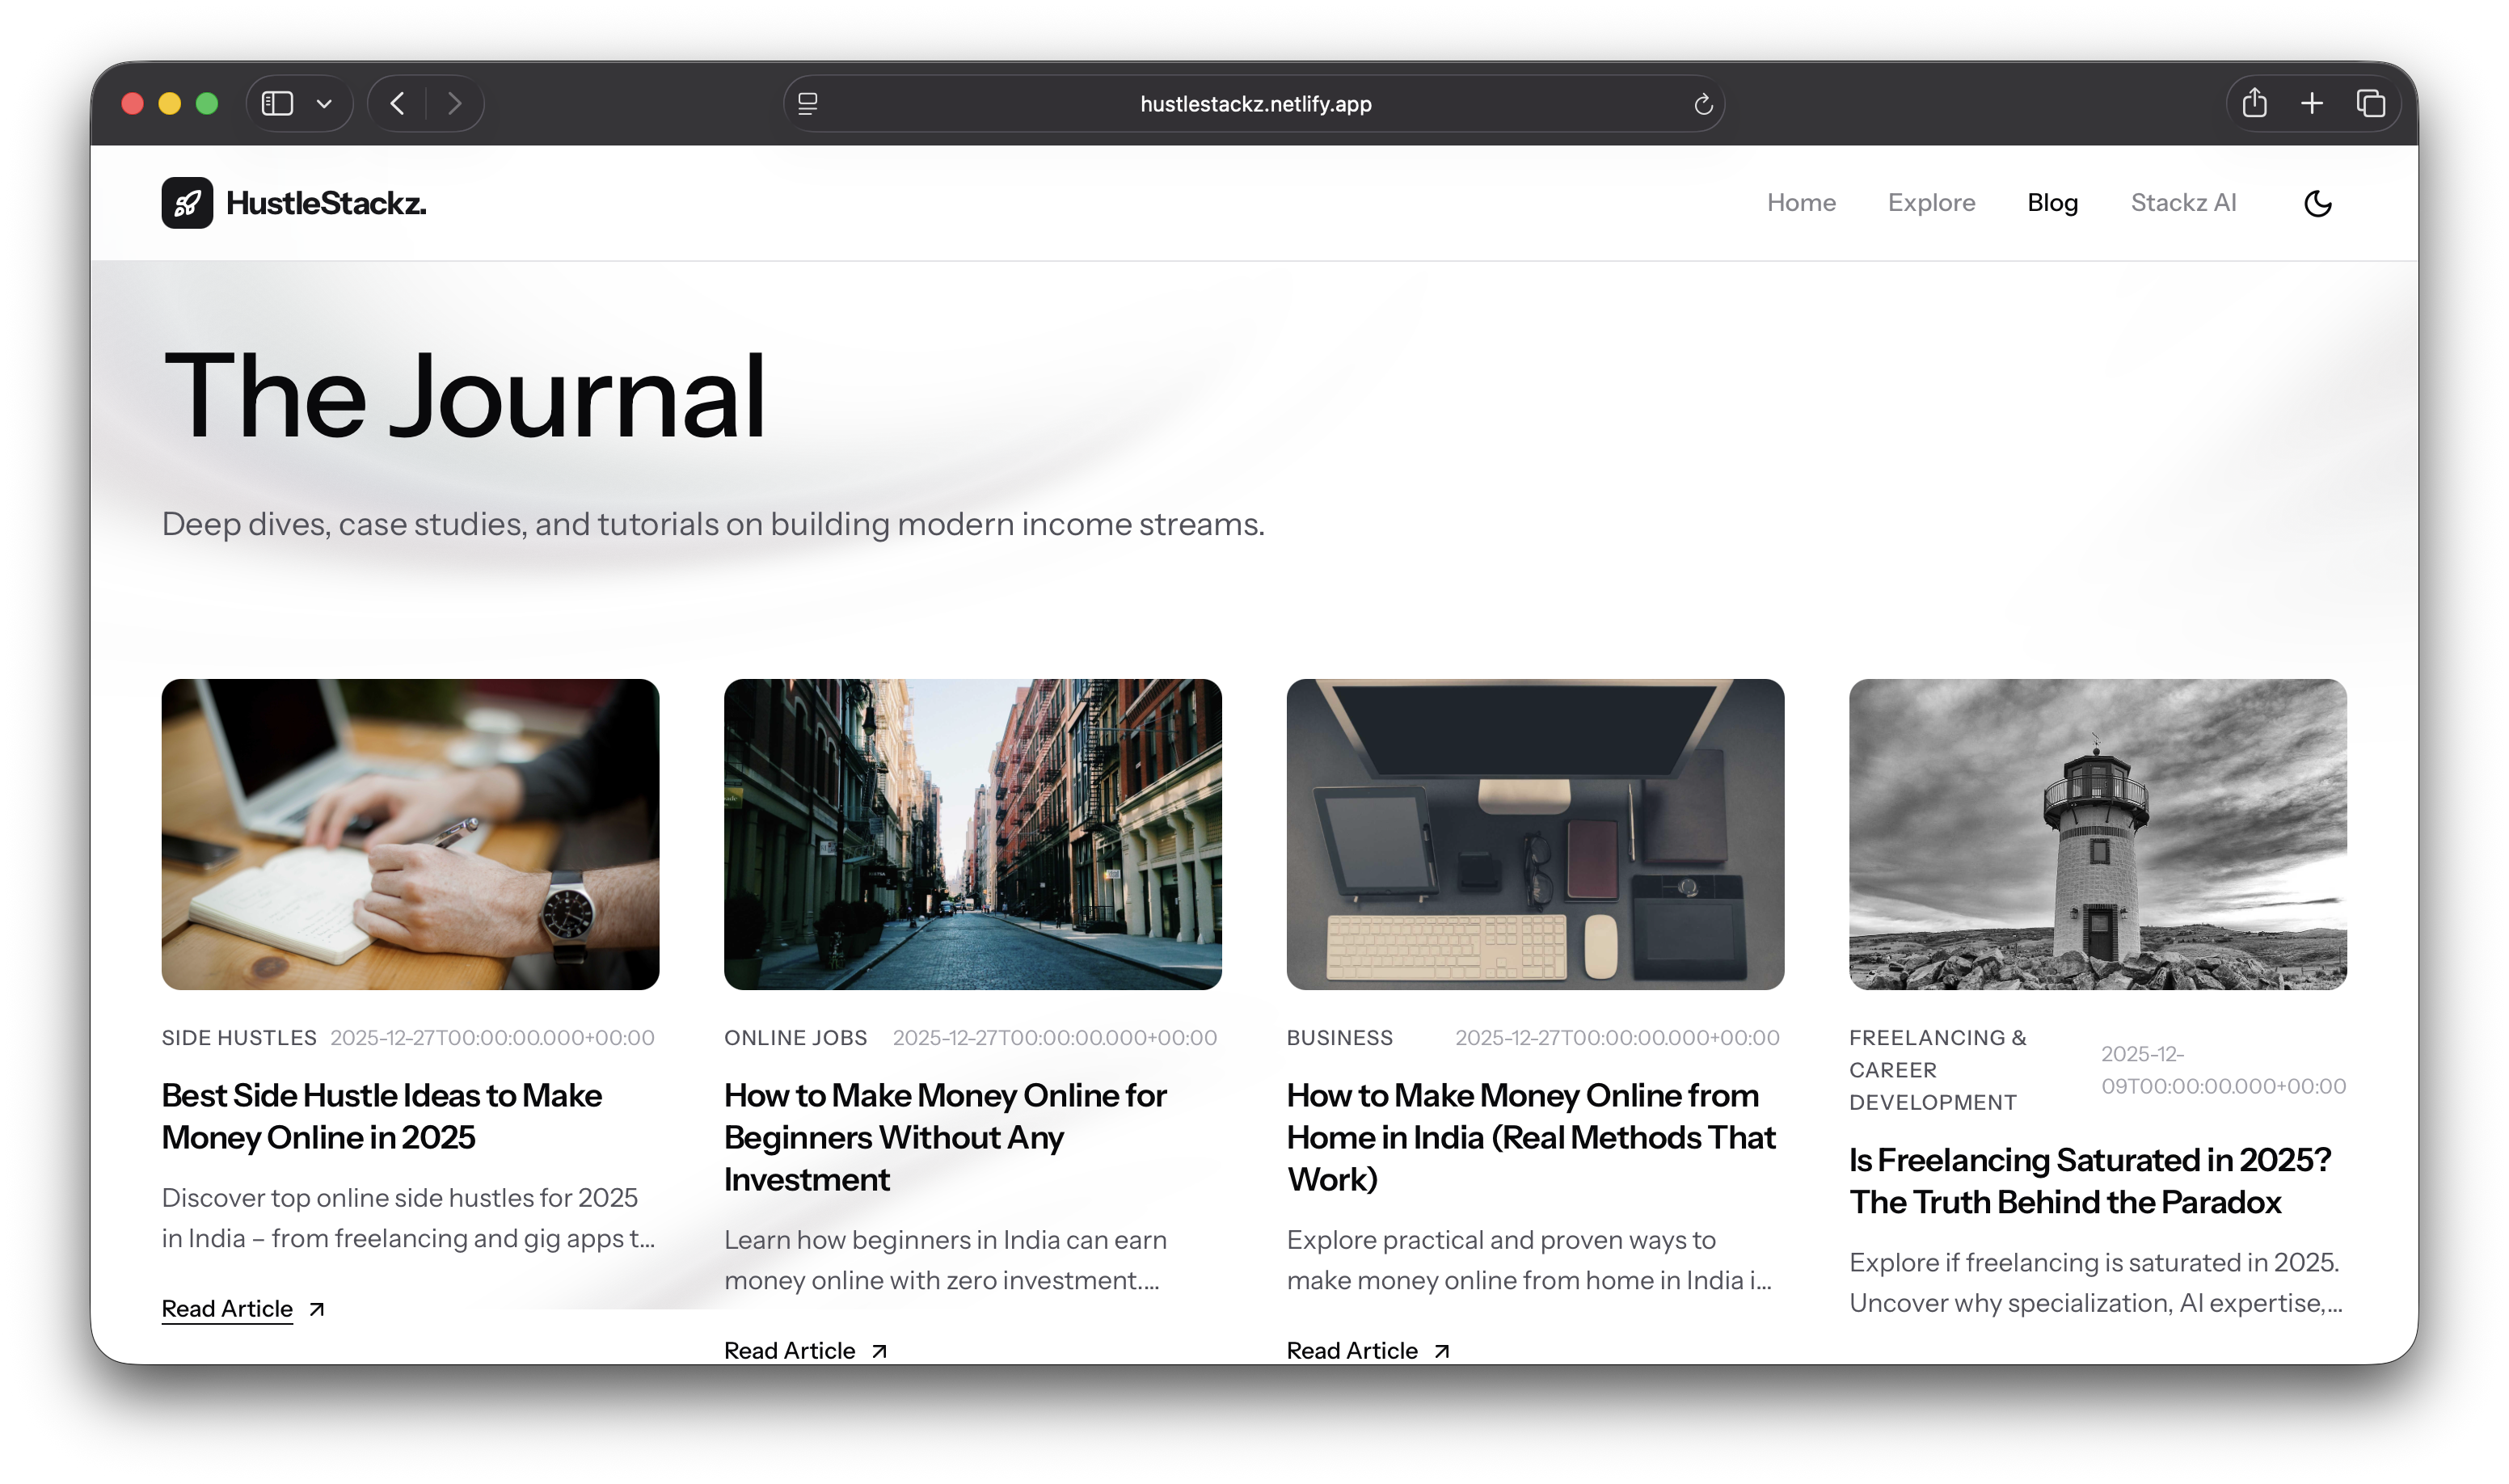Expand the sidebar tab group dropdown chevron
The height and width of the screenshot is (1484, 2509).
pyautogui.click(x=324, y=104)
